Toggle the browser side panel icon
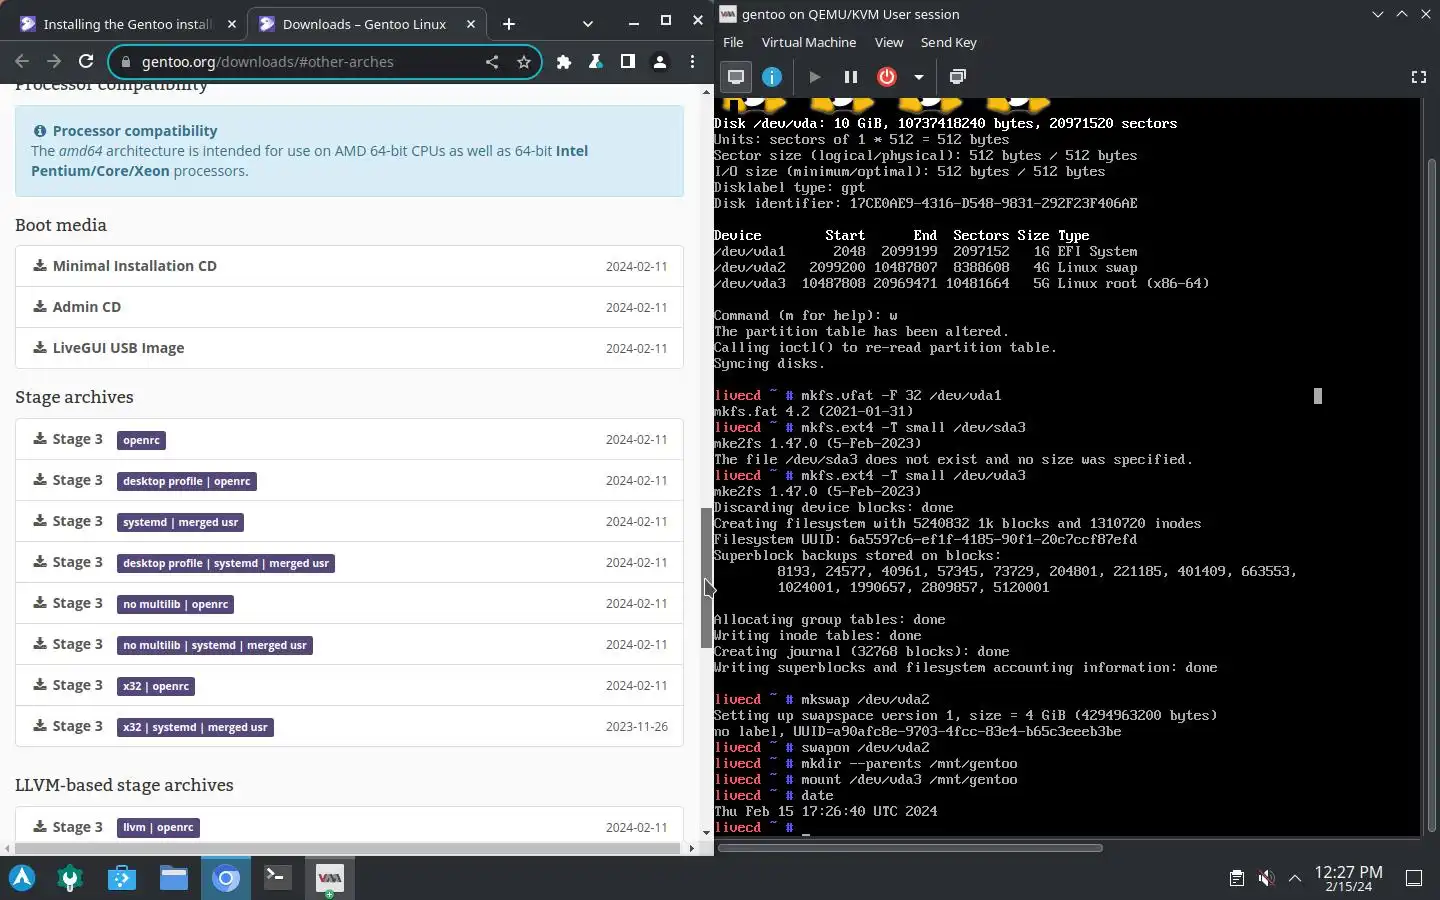The height and width of the screenshot is (900, 1440). coord(628,62)
